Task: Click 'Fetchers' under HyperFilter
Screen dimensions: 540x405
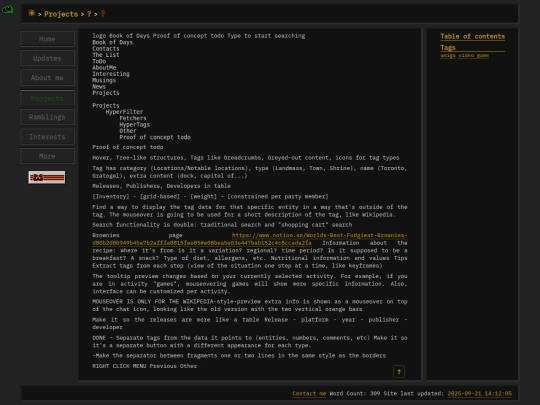Action: tap(133, 118)
